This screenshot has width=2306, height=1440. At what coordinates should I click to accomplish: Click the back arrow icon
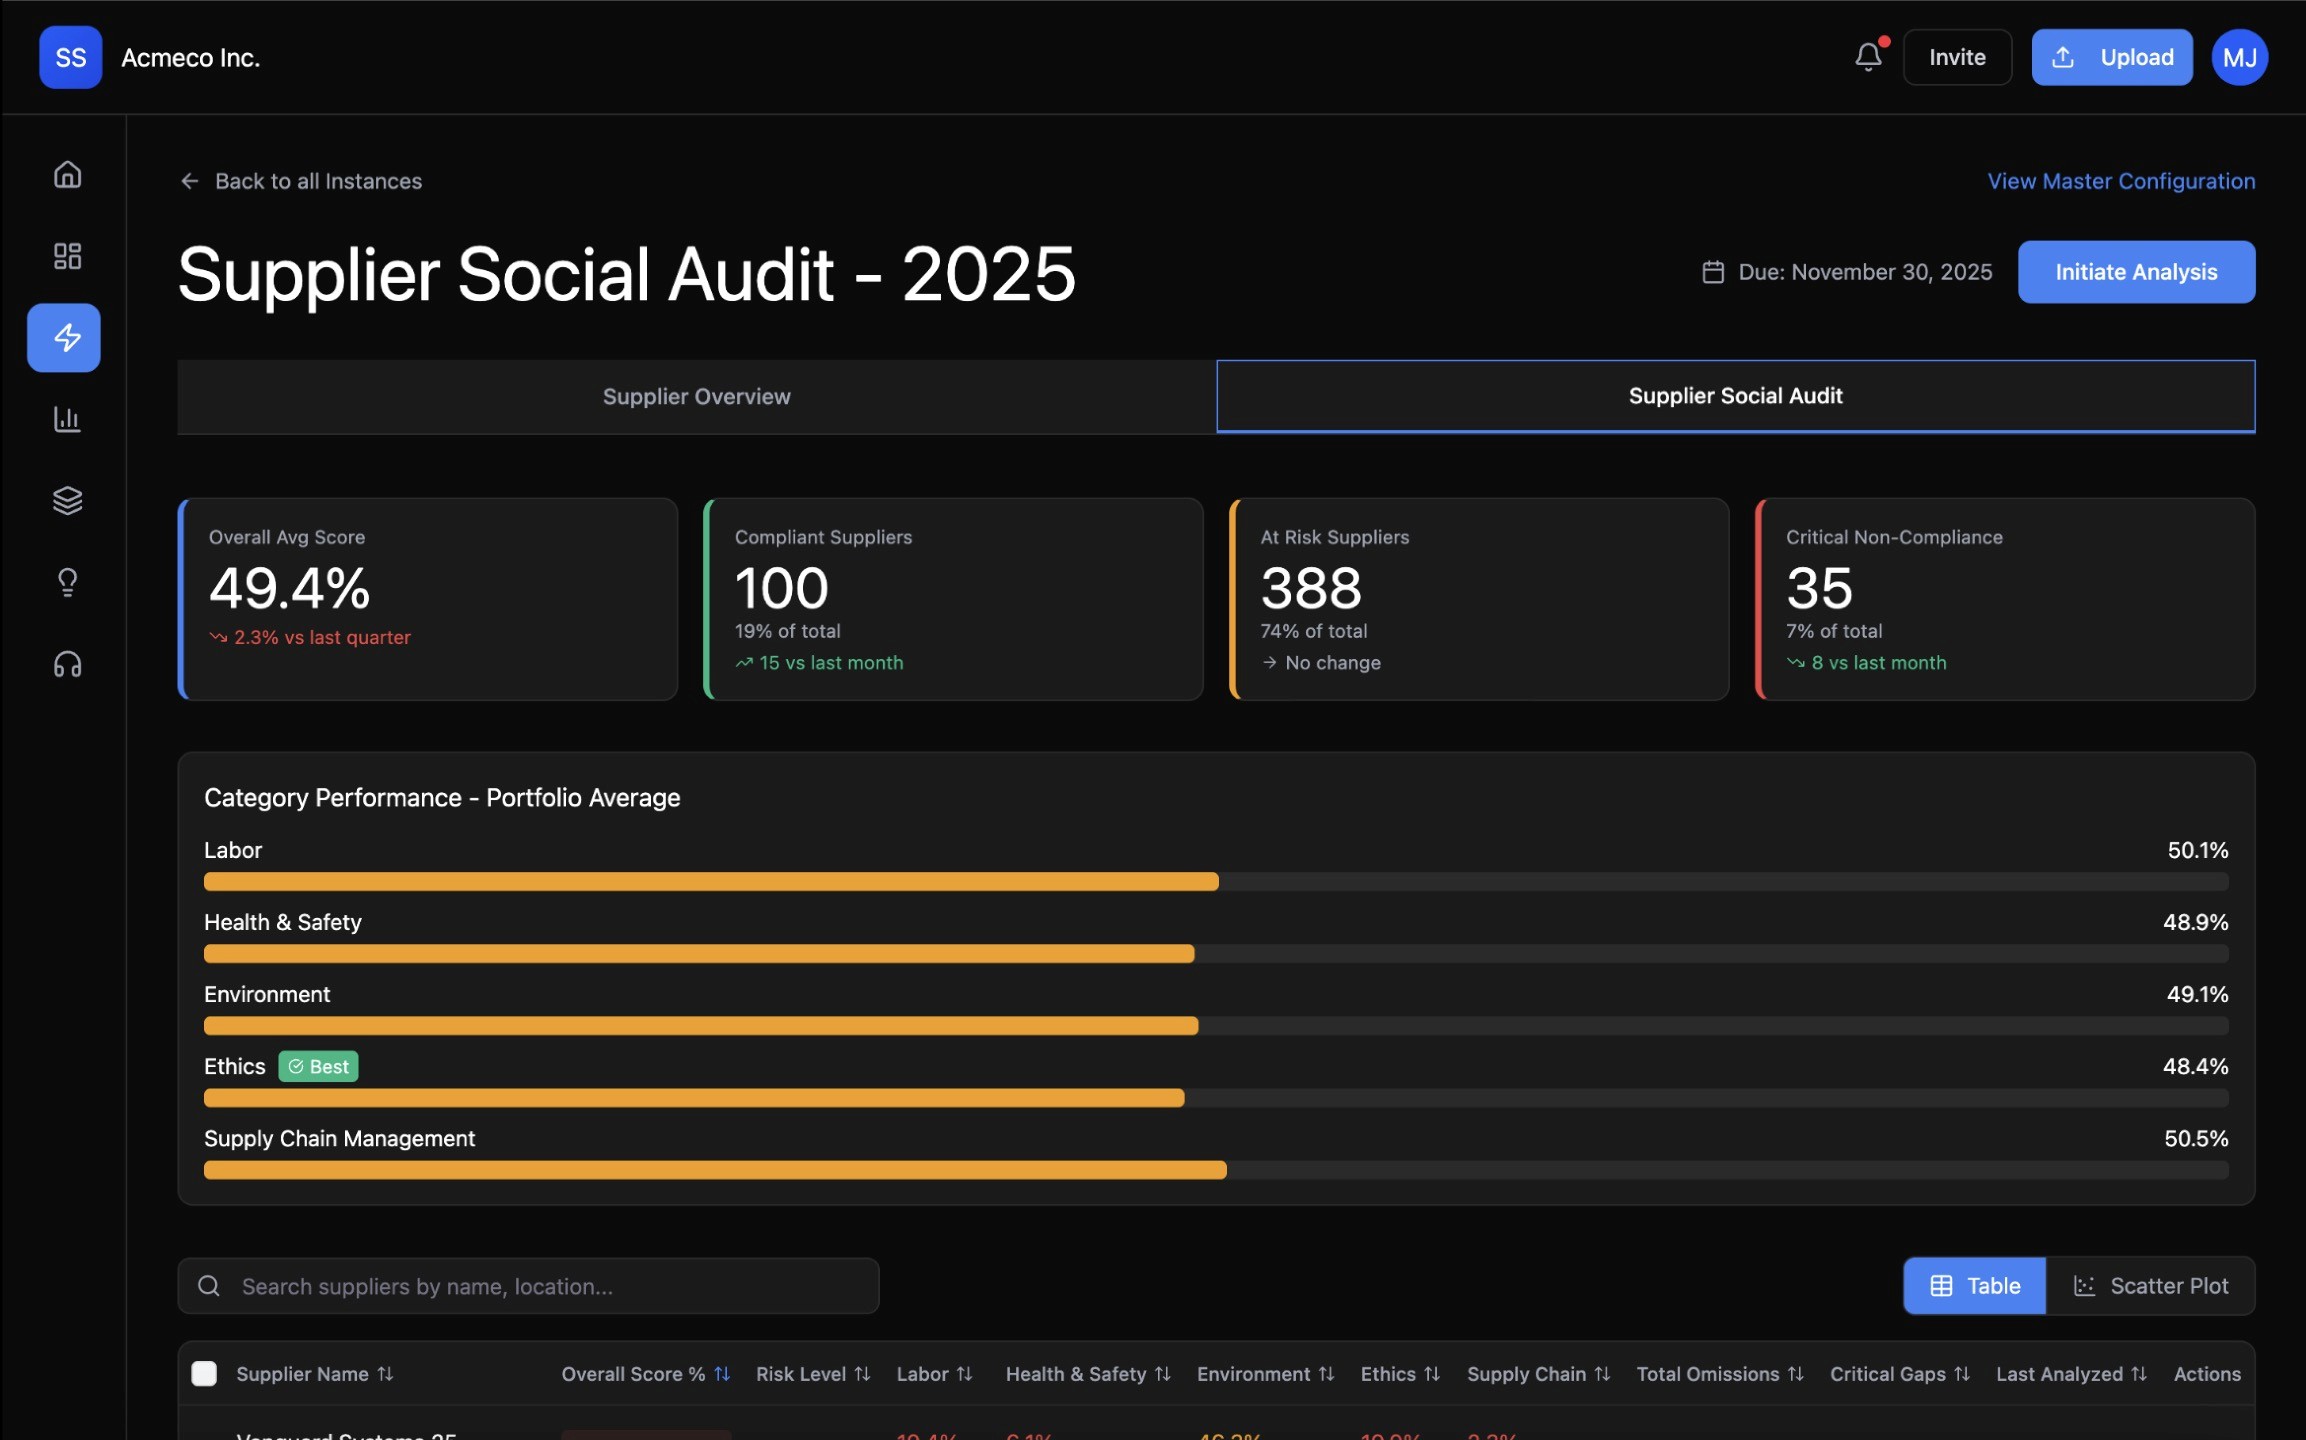(x=189, y=181)
